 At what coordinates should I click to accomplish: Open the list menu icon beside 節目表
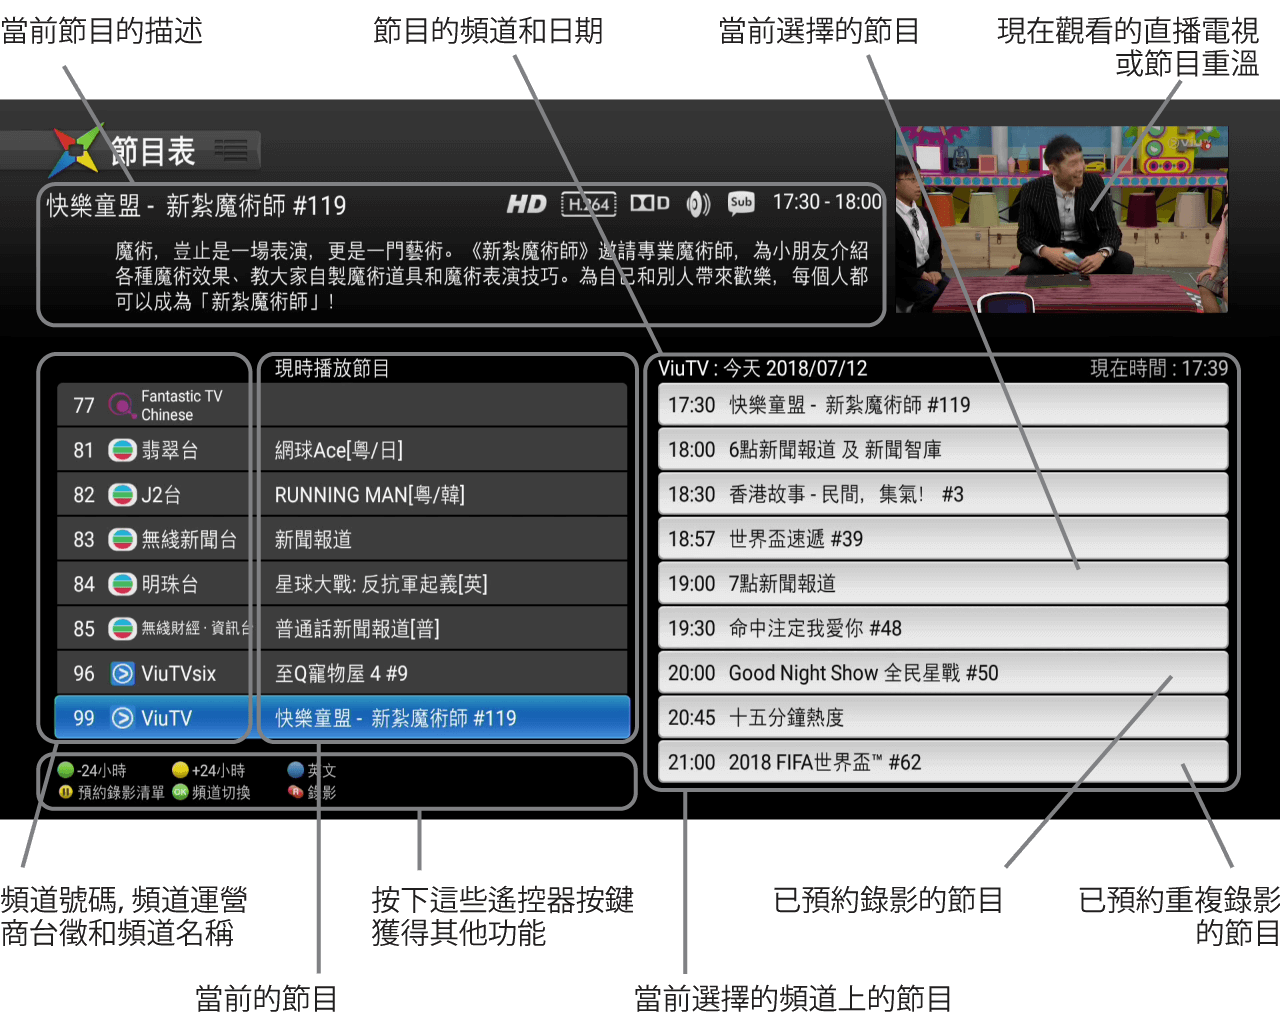click(230, 152)
